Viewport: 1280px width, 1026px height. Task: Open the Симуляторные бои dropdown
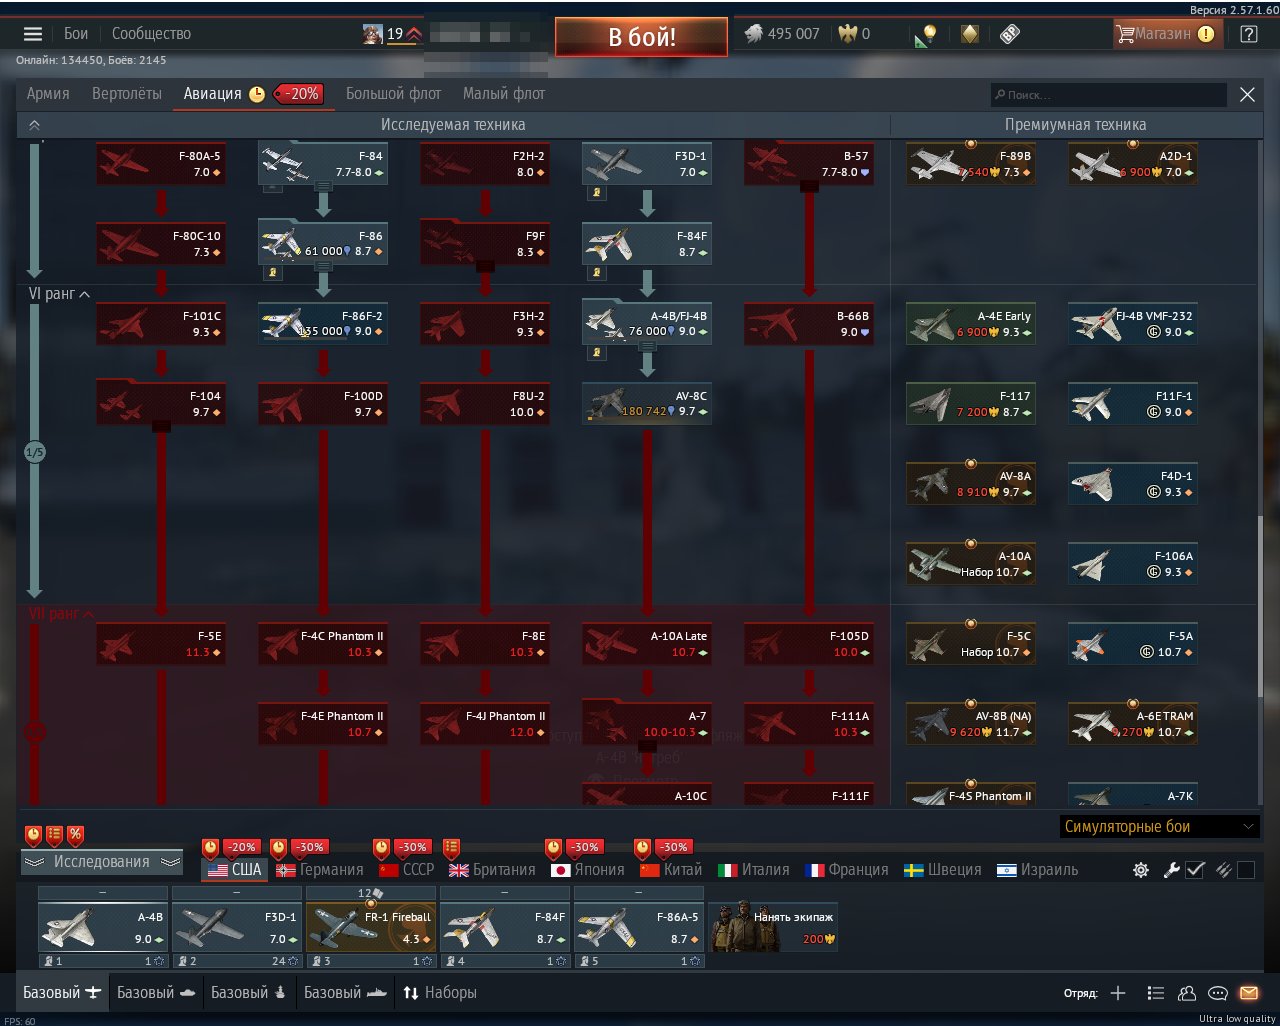coord(1159,827)
